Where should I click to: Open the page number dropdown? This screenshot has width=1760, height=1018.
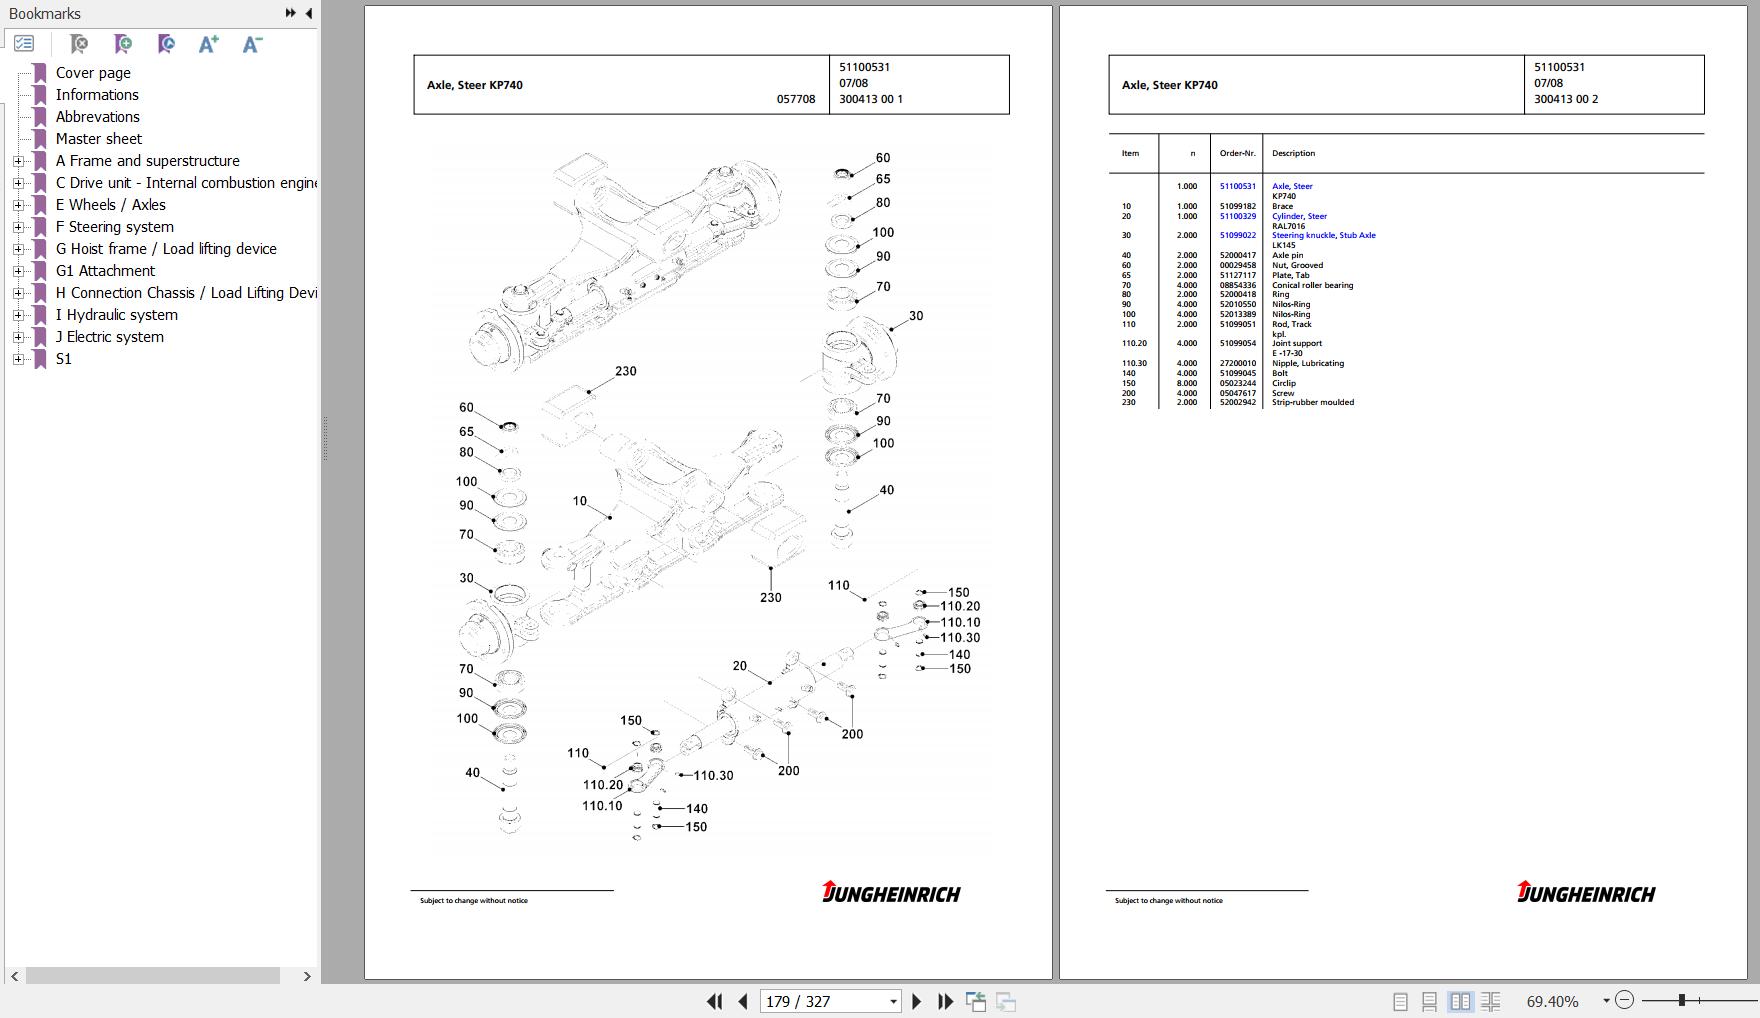(893, 1001)
